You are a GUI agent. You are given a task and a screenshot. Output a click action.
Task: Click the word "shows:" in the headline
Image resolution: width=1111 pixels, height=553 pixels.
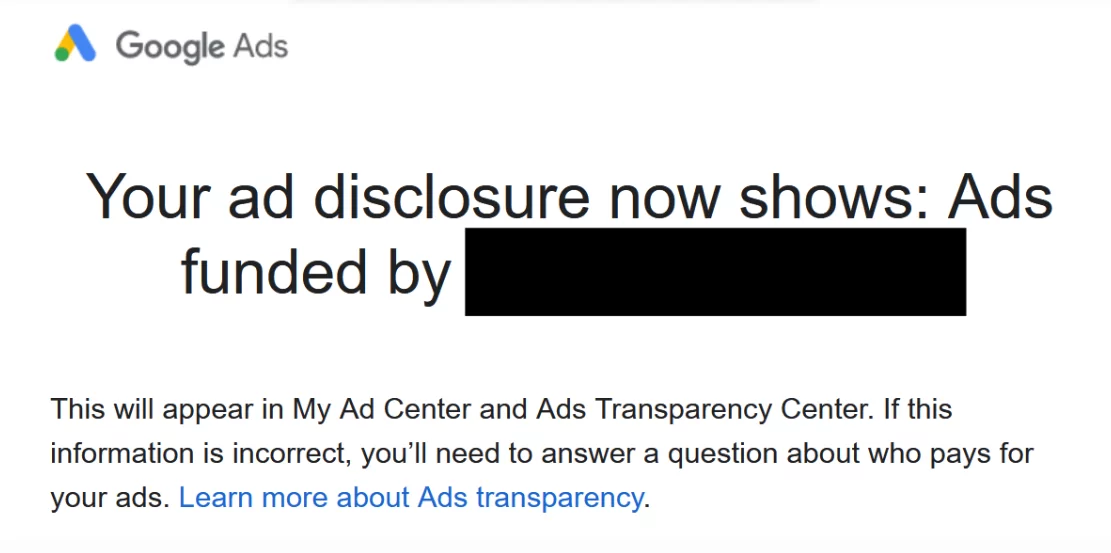(834, 196)
